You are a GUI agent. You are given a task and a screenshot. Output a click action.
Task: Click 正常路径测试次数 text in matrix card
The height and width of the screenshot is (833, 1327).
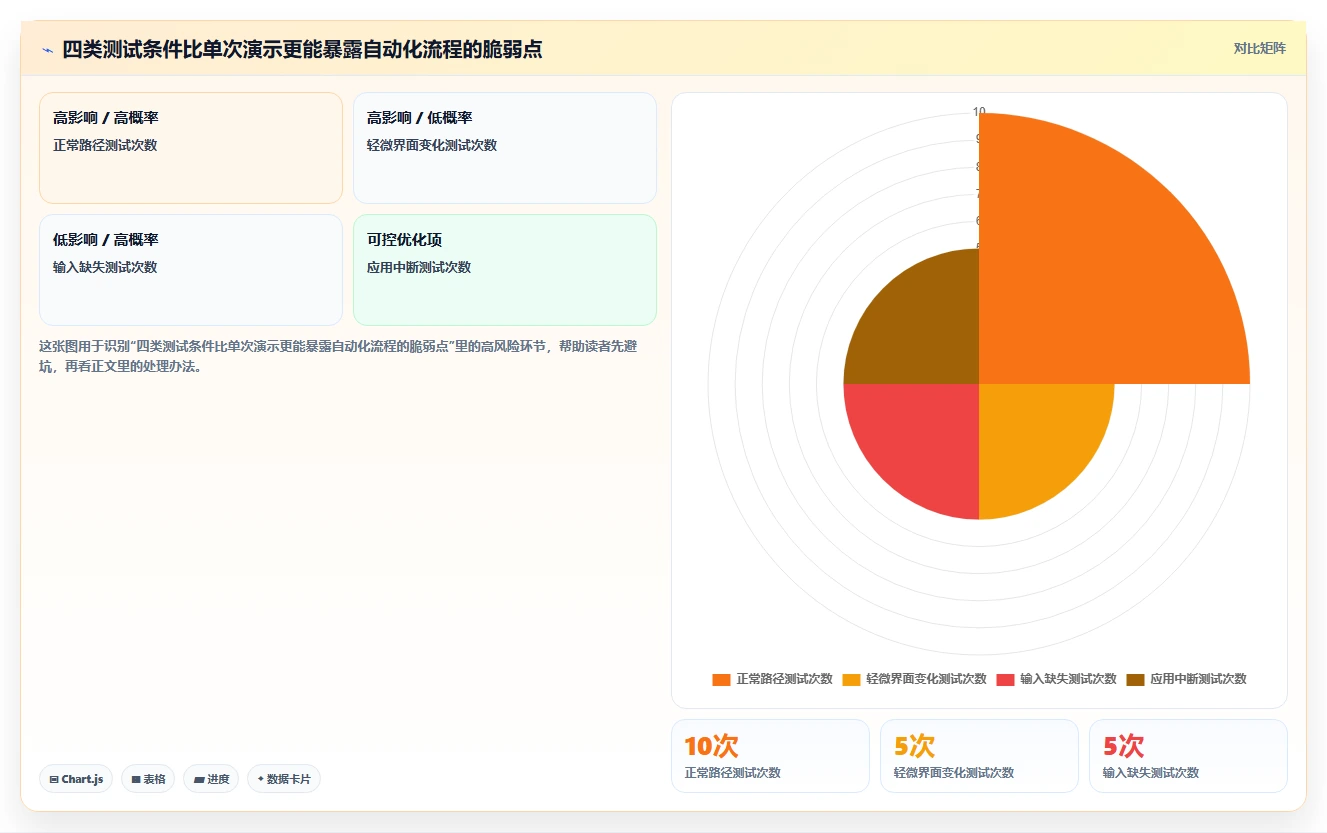pos(105,145)
